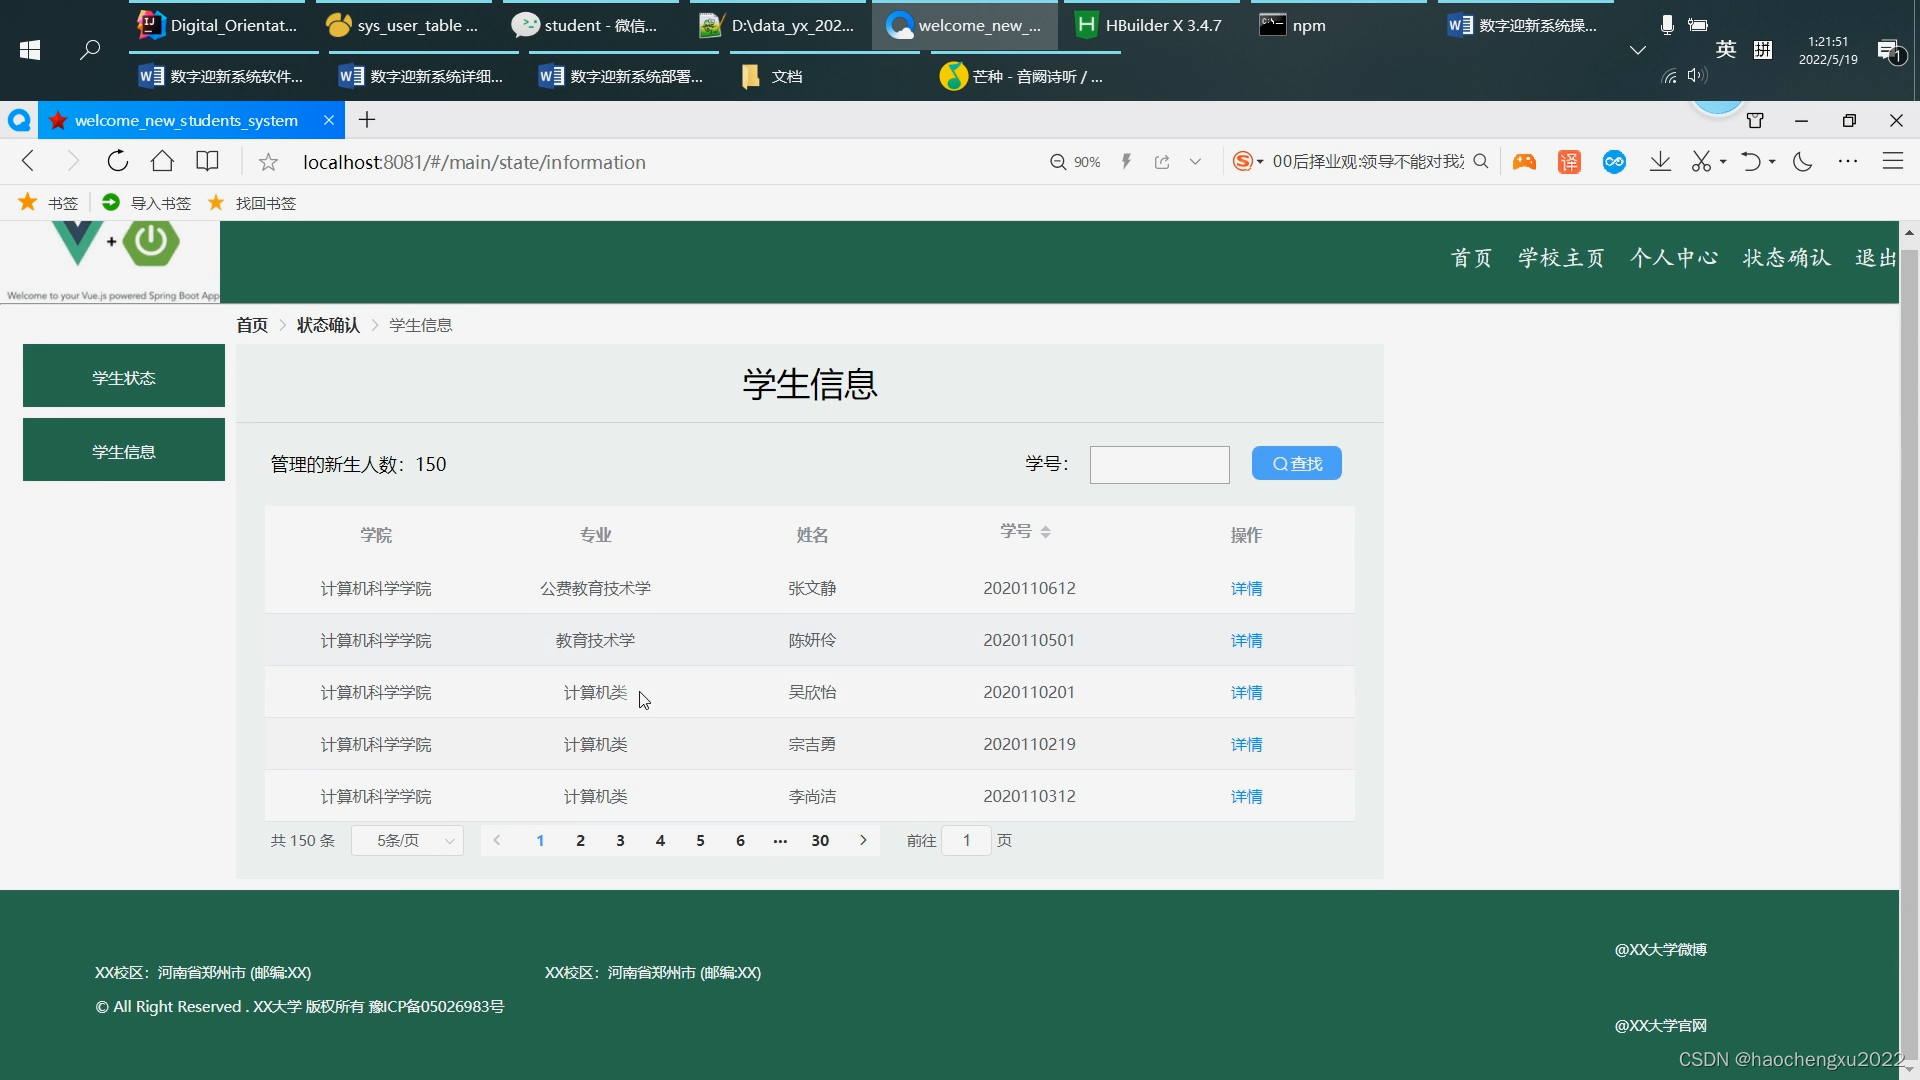Click the lightning speed-mode icon
This screenshot has width=1920, height=1080.
coord(1126,162)
